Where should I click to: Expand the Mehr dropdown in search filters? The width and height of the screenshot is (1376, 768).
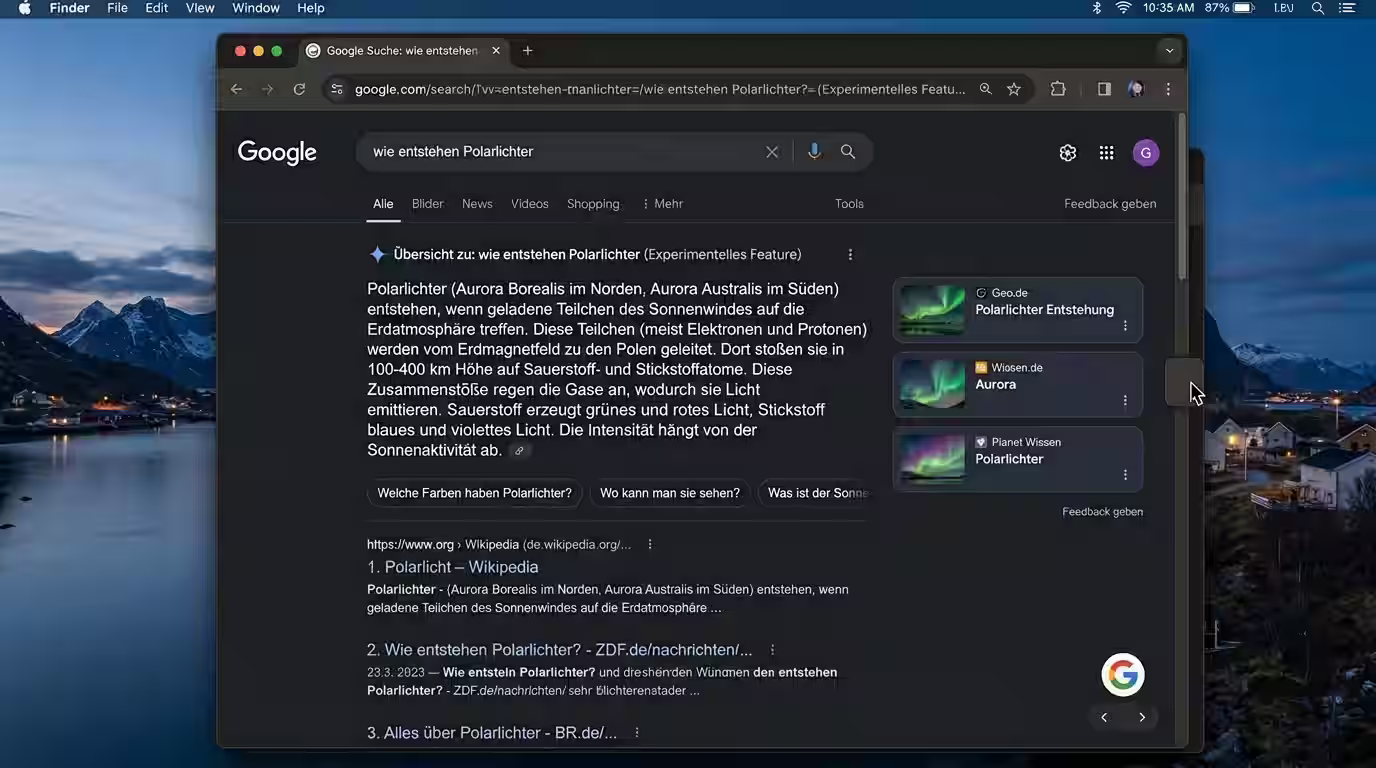tap(662, 203)
